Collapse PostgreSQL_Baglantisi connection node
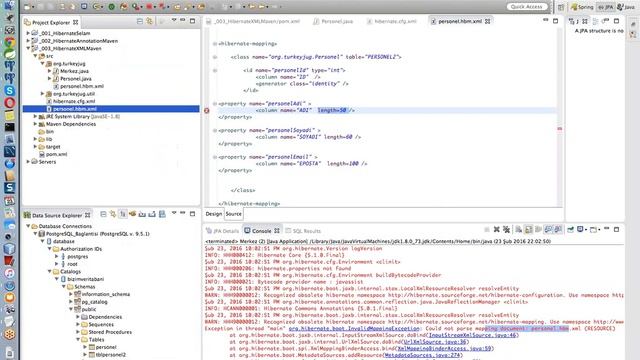This screenshot has height=360, width=640. point(36,234)
